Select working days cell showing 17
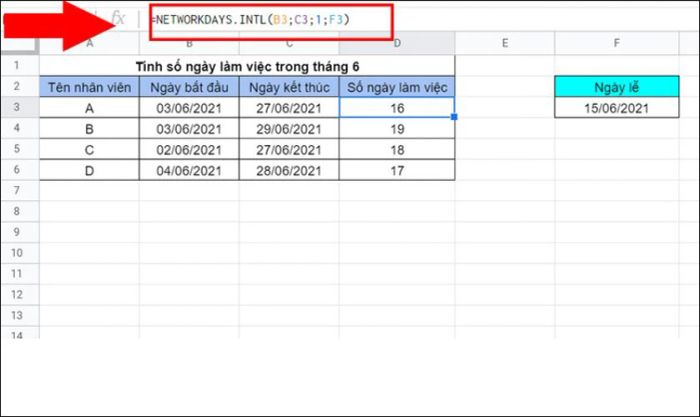Screen dimensions: 700x417 pos(397,171)
